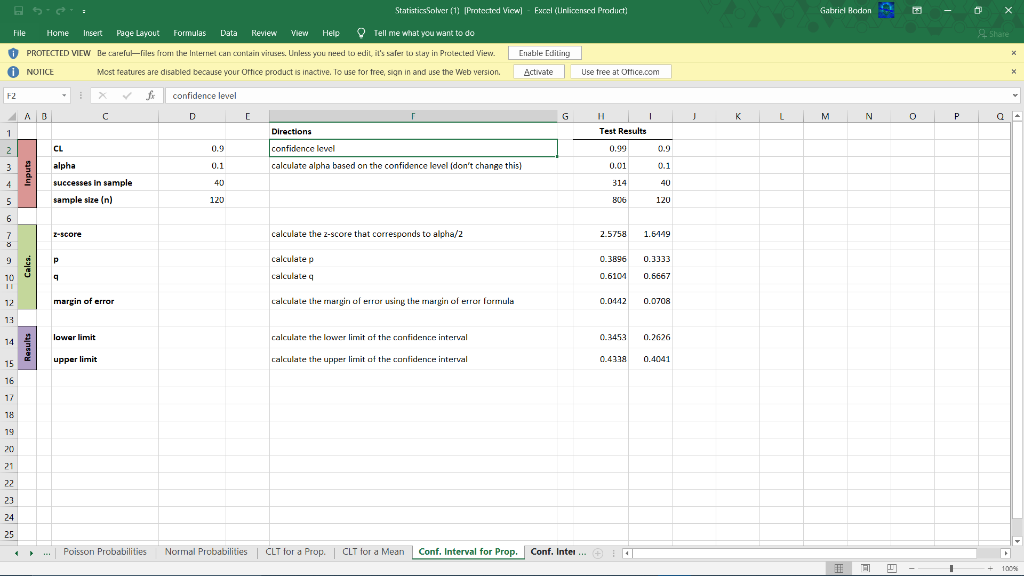Image resolution: width=1024 pixels, height=576 pixels.
Task: Select test result cell 0.4338
Action: pyautogui.click(x=601, y=359)
